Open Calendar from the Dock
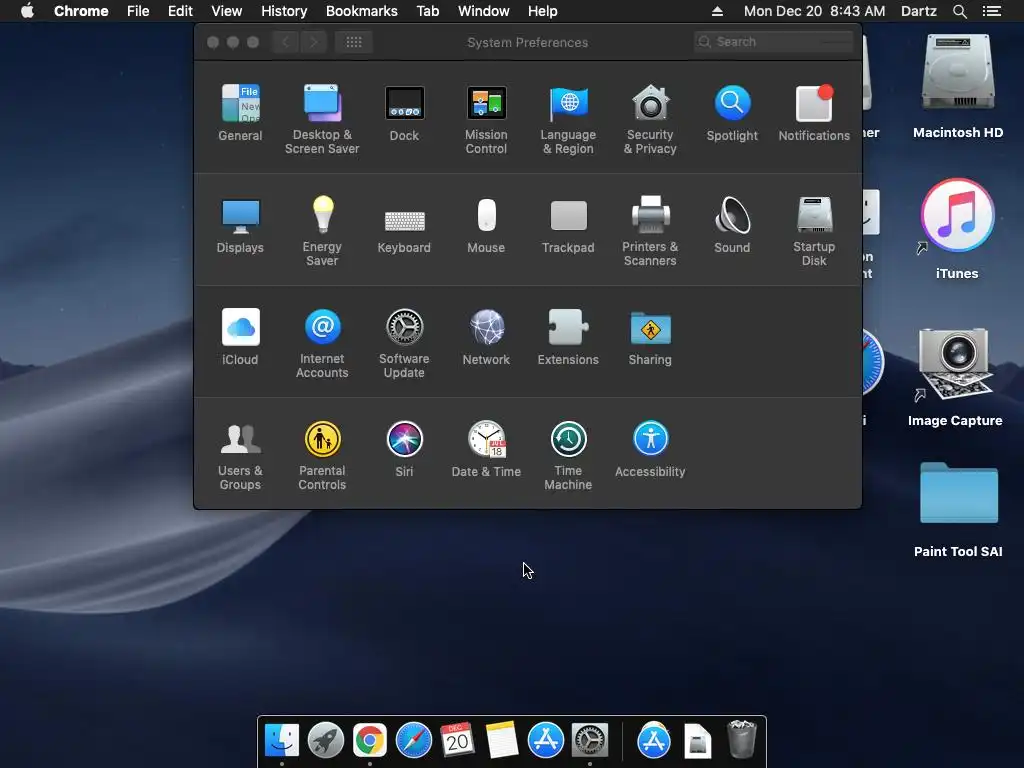 coord(457,741)
